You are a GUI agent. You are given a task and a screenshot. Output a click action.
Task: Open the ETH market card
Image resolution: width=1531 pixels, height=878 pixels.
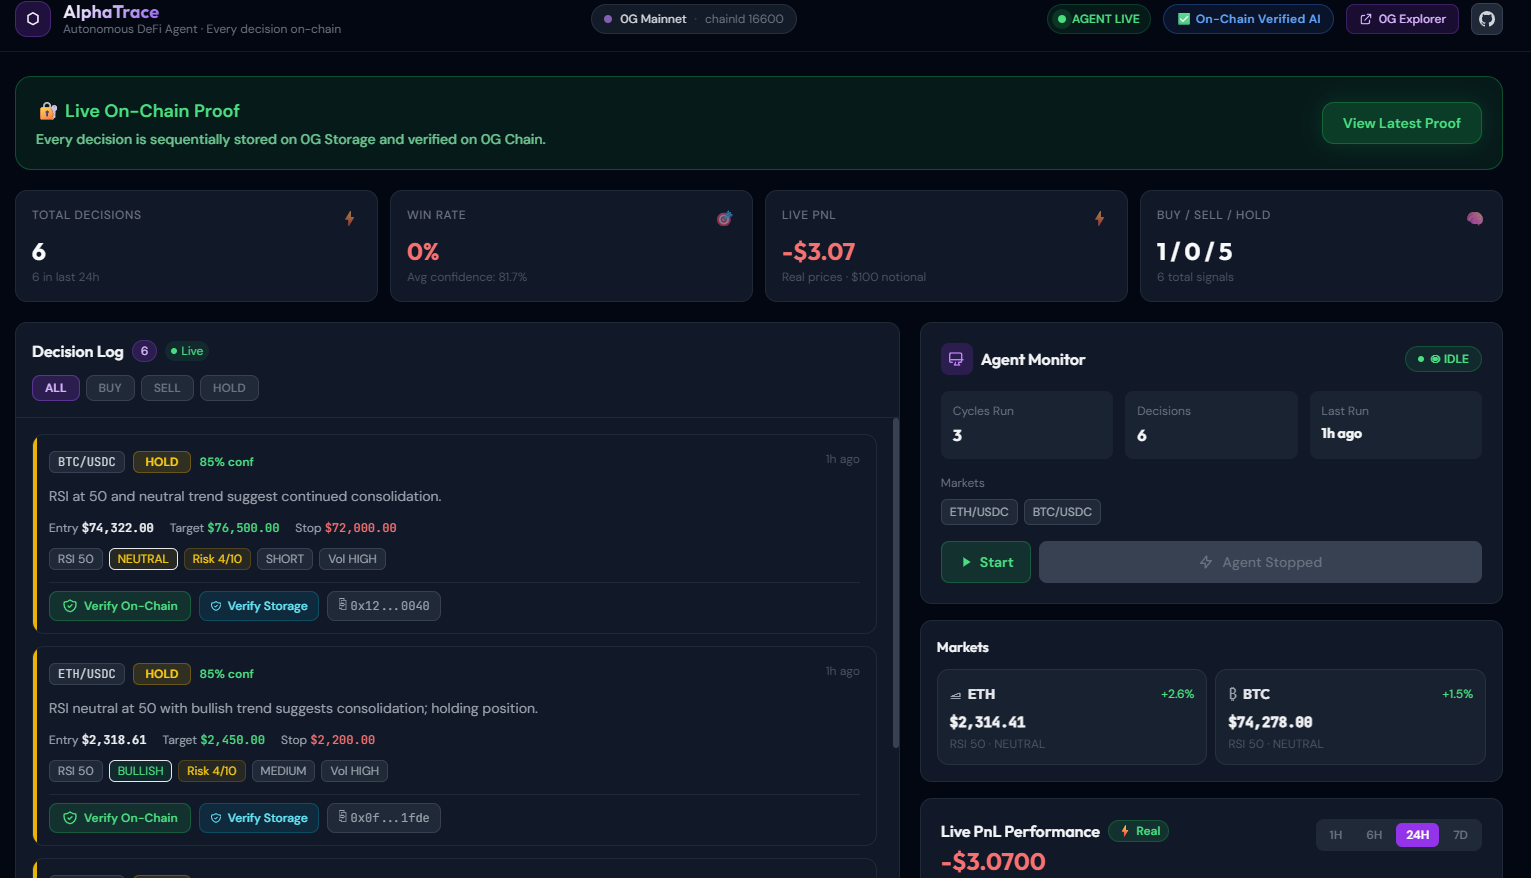coord(1072,717)
